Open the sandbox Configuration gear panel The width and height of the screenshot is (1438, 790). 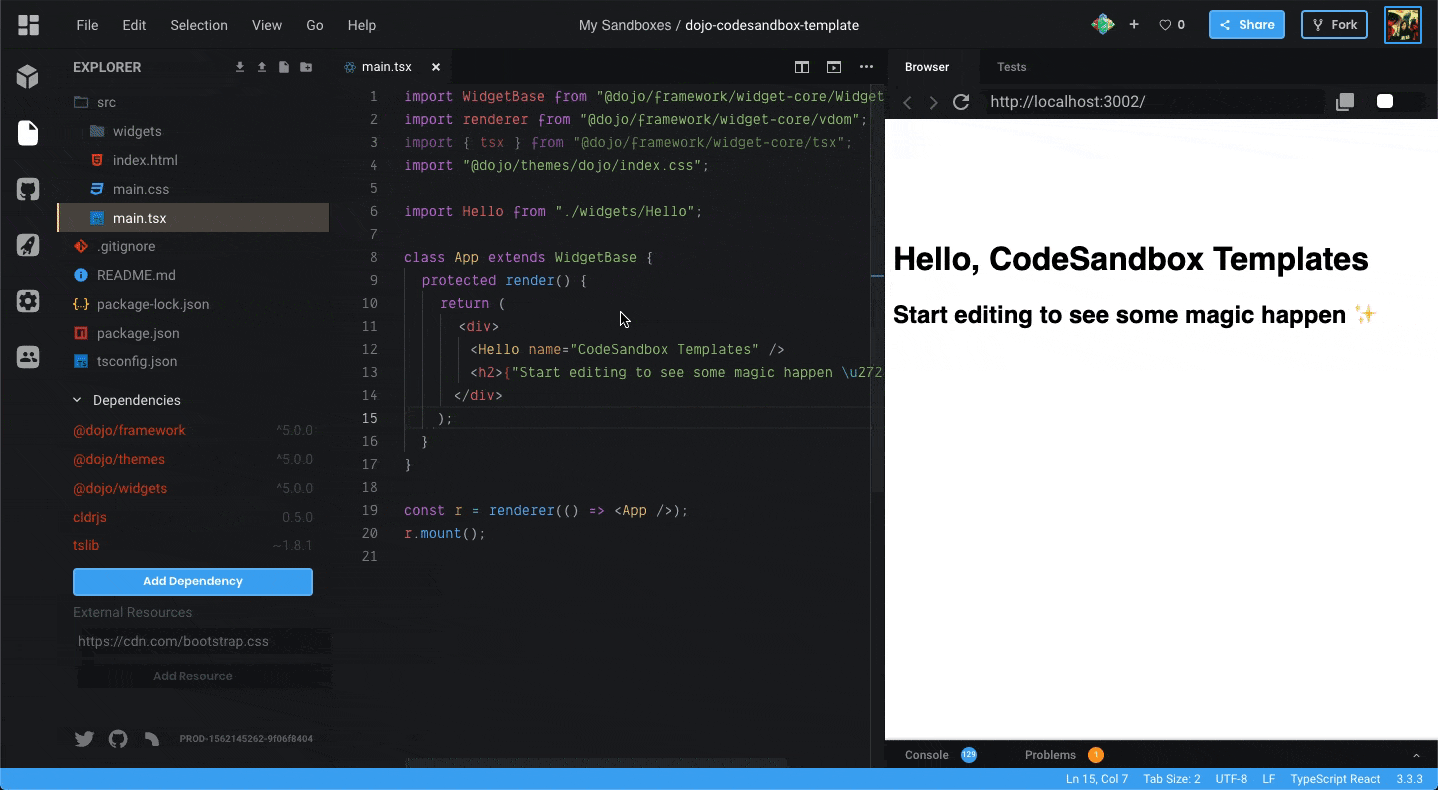pos(29,301)
